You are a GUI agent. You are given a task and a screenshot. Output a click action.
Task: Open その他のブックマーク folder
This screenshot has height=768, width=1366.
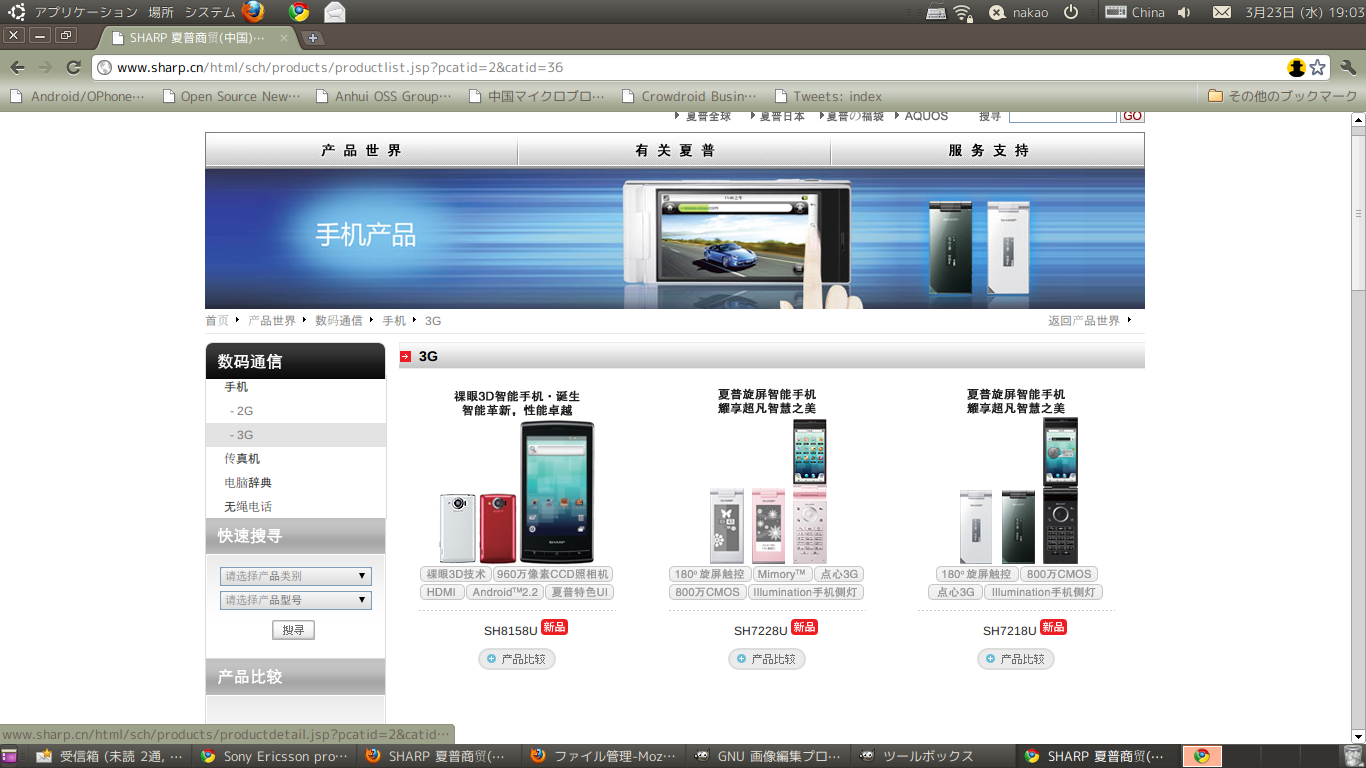(x=1282, y=96)
